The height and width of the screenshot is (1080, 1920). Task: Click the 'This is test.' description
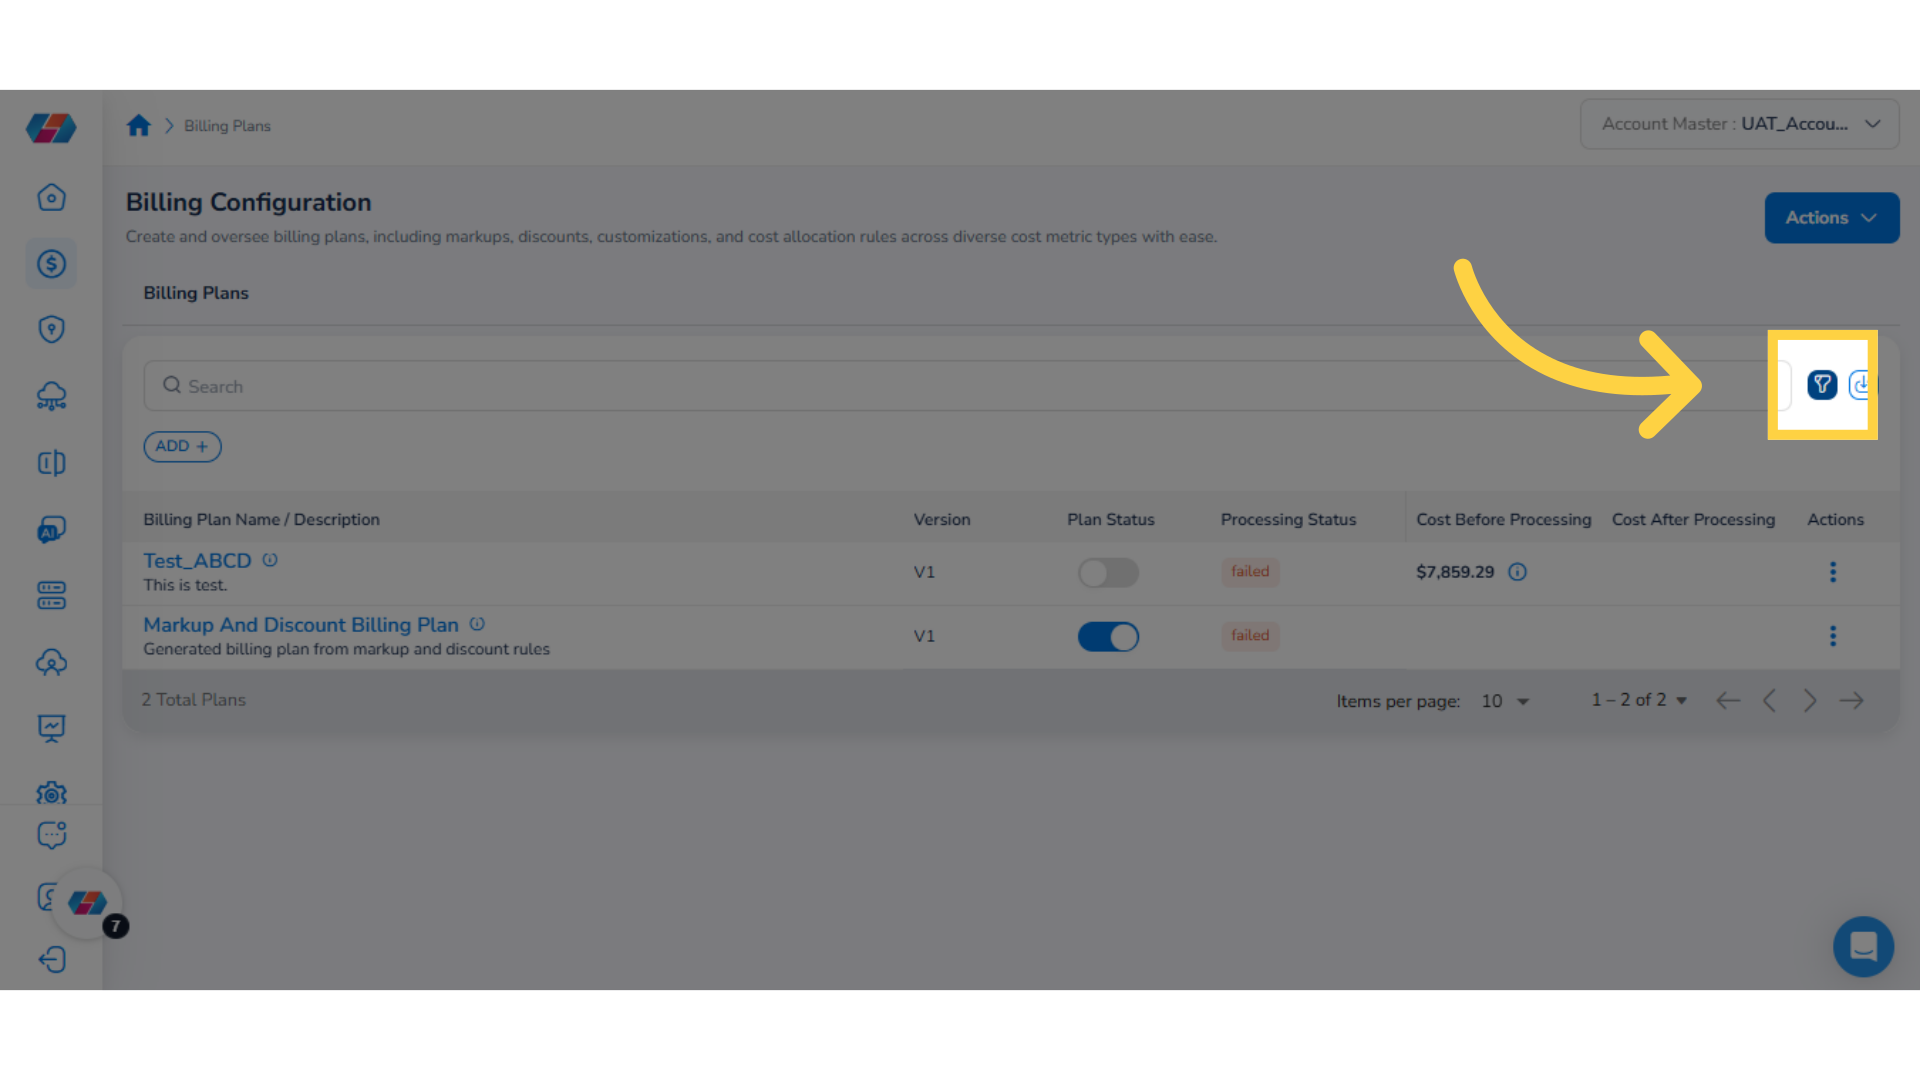185,585
